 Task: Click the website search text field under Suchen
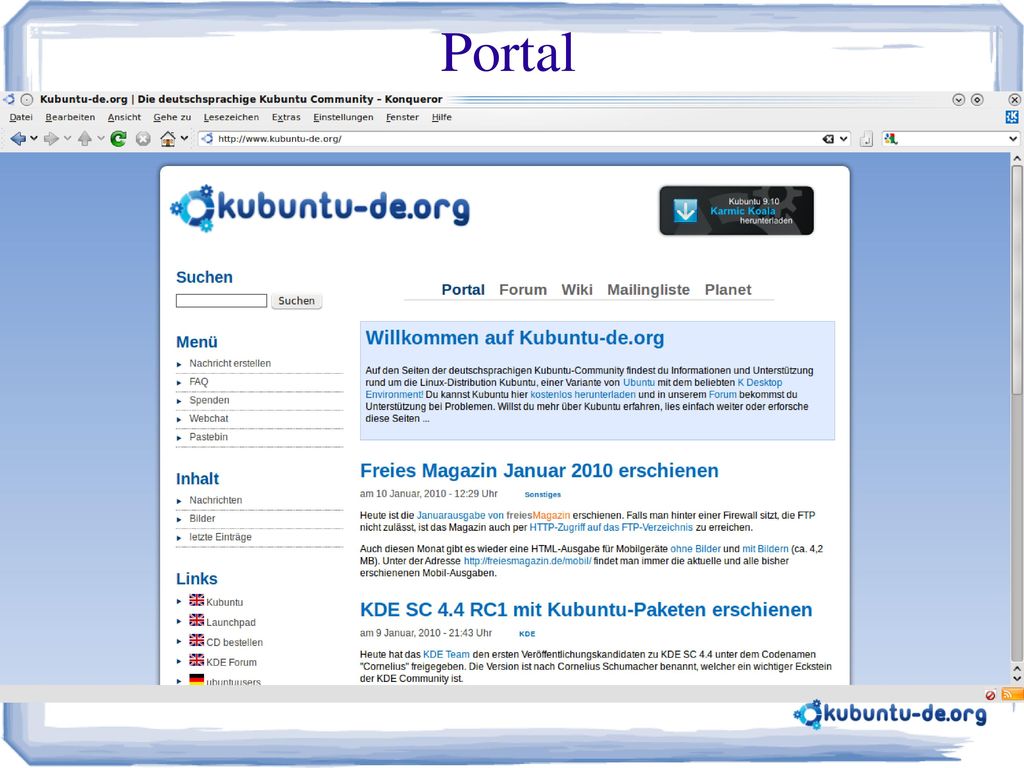click(221, 300)
